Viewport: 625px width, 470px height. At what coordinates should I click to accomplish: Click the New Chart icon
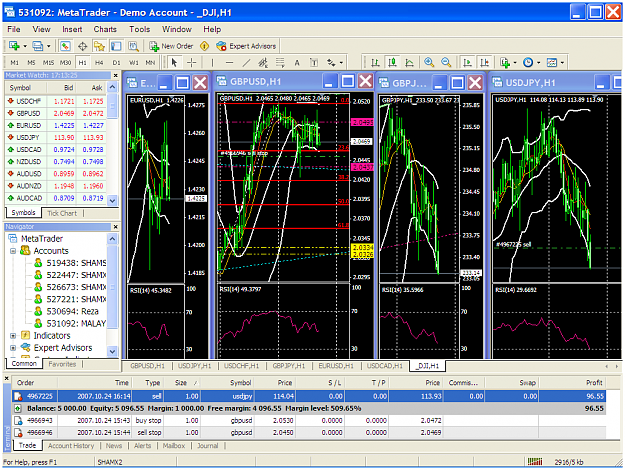[x=14, y=46]
